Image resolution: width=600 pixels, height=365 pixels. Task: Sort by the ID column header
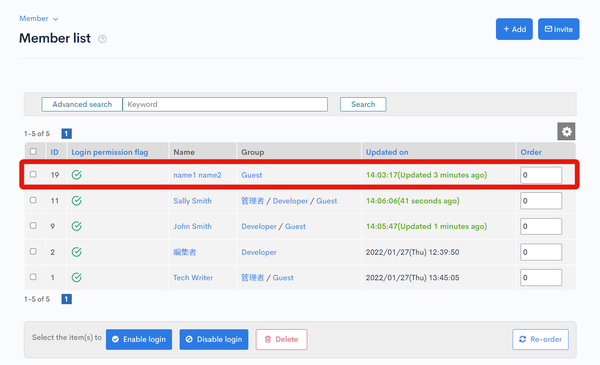tap(54, 152)
